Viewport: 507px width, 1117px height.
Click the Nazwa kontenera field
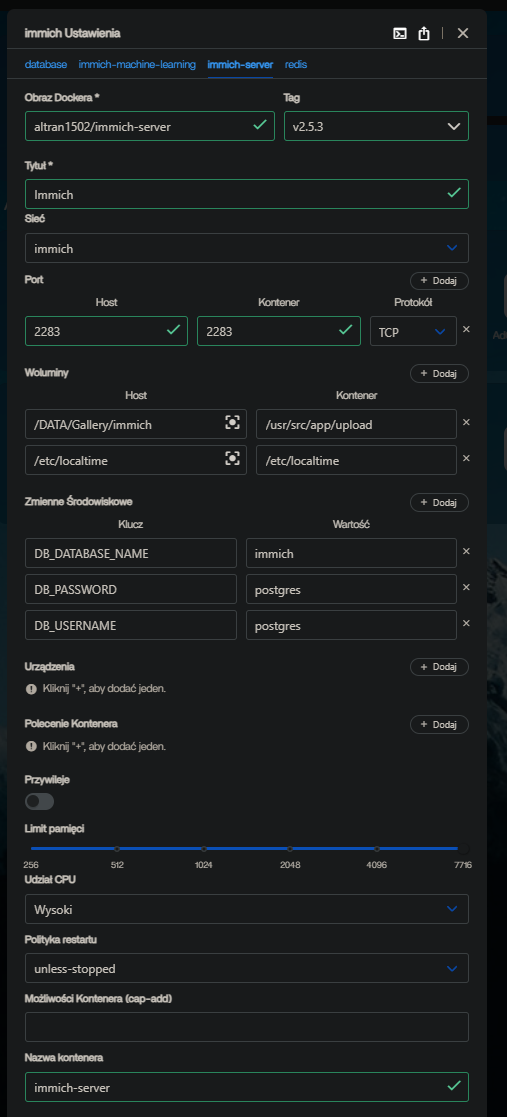click(246, 1087)
